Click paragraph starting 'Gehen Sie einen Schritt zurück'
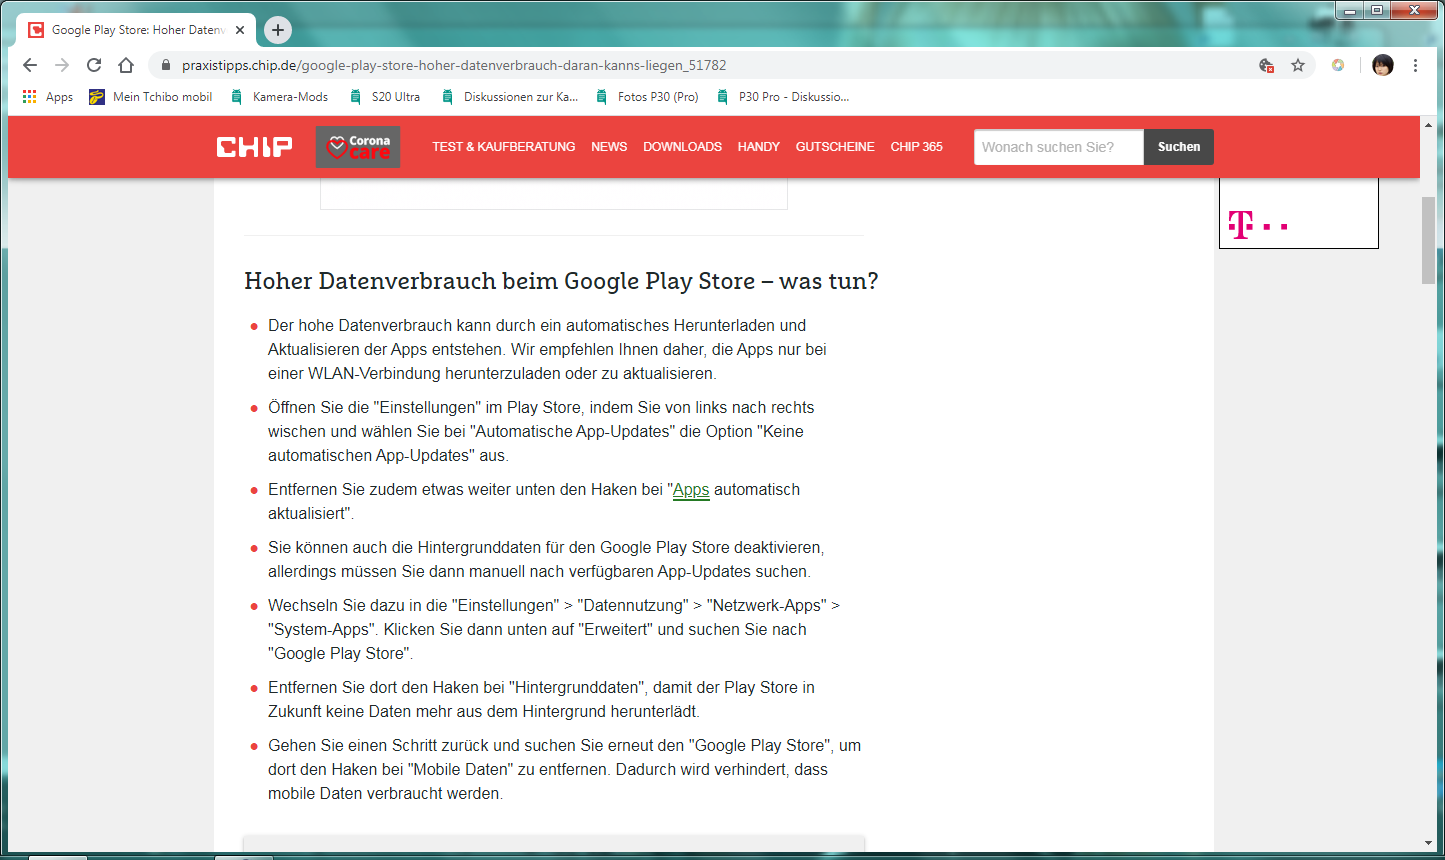The width and height of the screenshot is (1445, 860). point(564,770)
